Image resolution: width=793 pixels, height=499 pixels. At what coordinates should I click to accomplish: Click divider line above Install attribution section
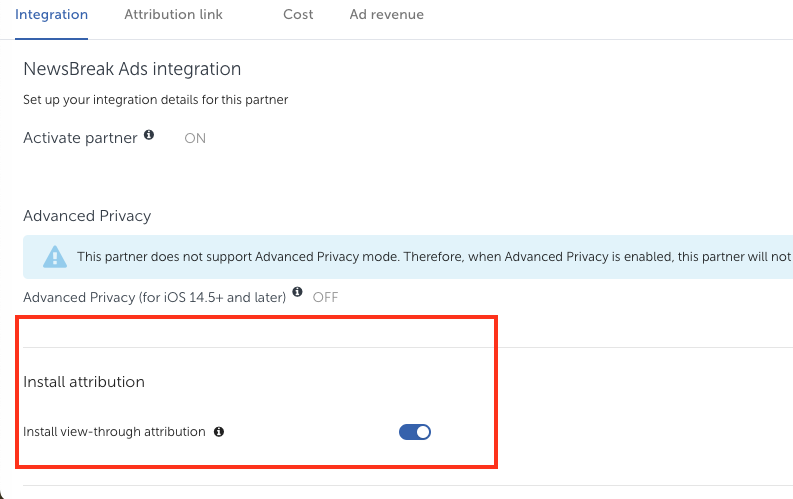click(400, 348)
